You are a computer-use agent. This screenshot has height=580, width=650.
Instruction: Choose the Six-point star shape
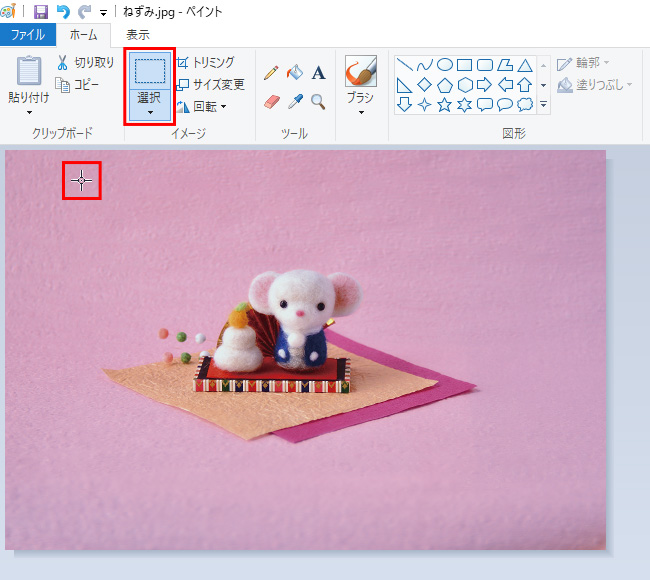click(x=465, y=104)
